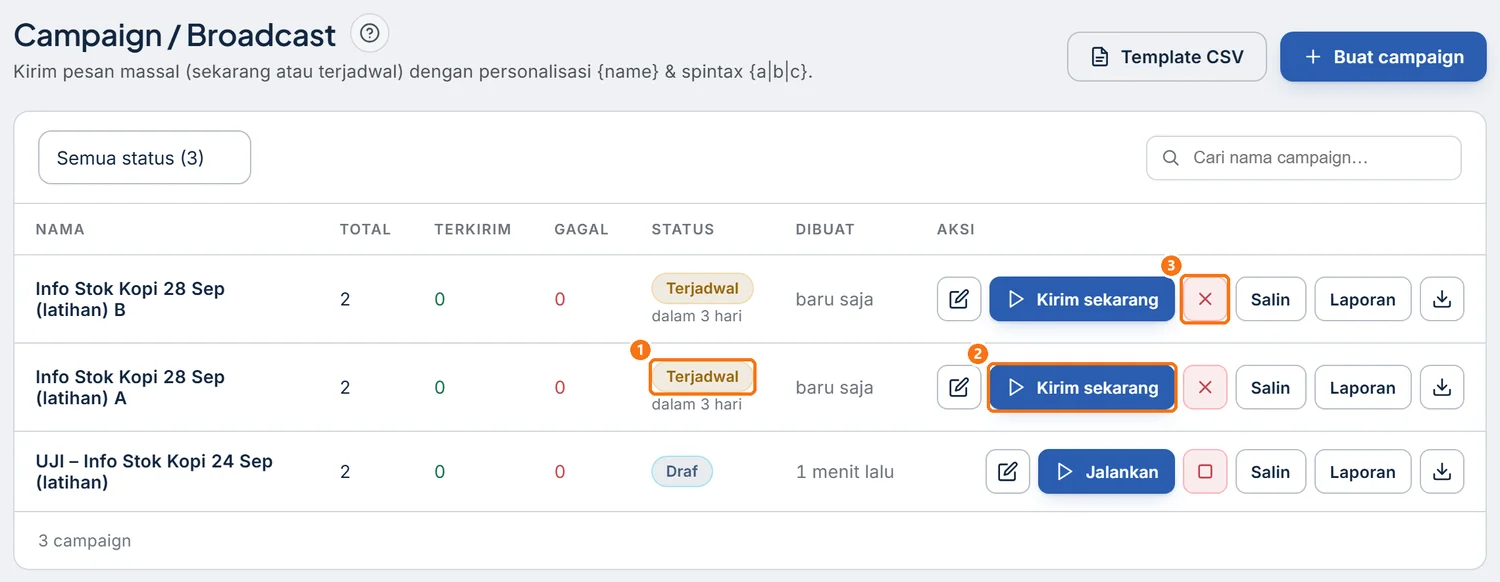Download report icon for the UJI campaign
This screenshot has height=582, width=1500.
tap(1442, 471)
